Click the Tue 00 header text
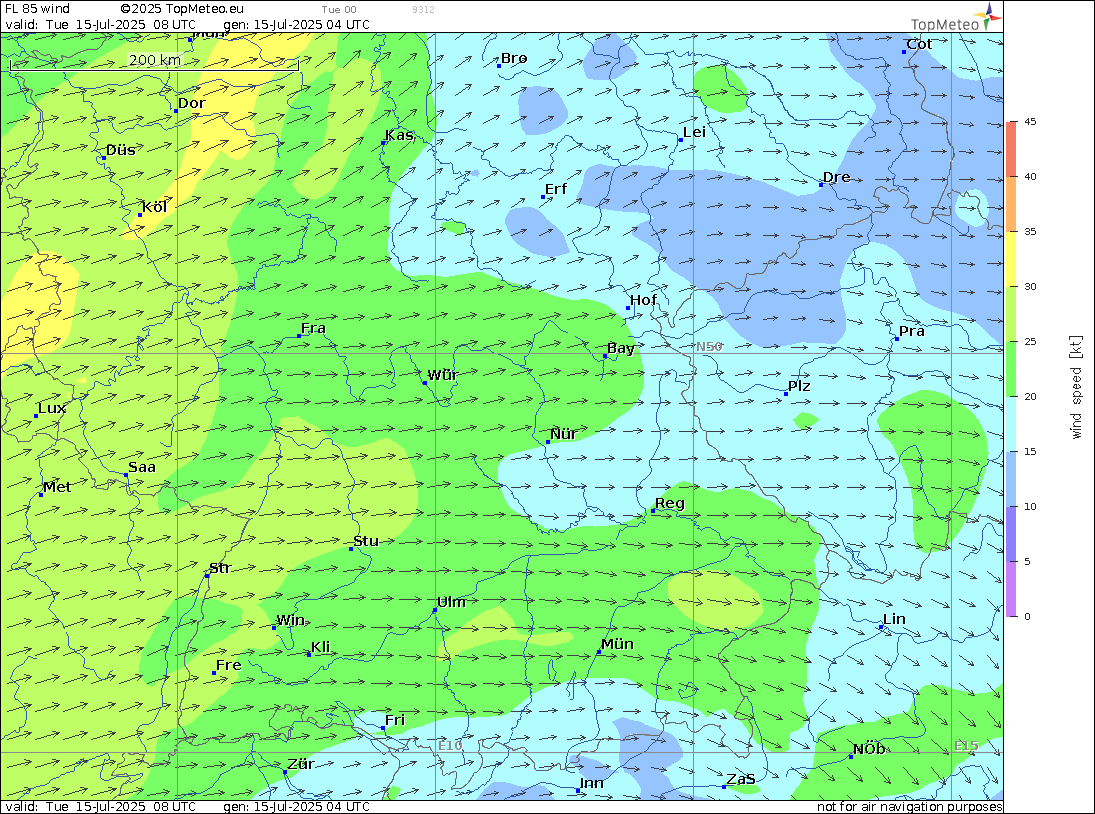The height and width of the screenshot is (814, 1095). 339,10
